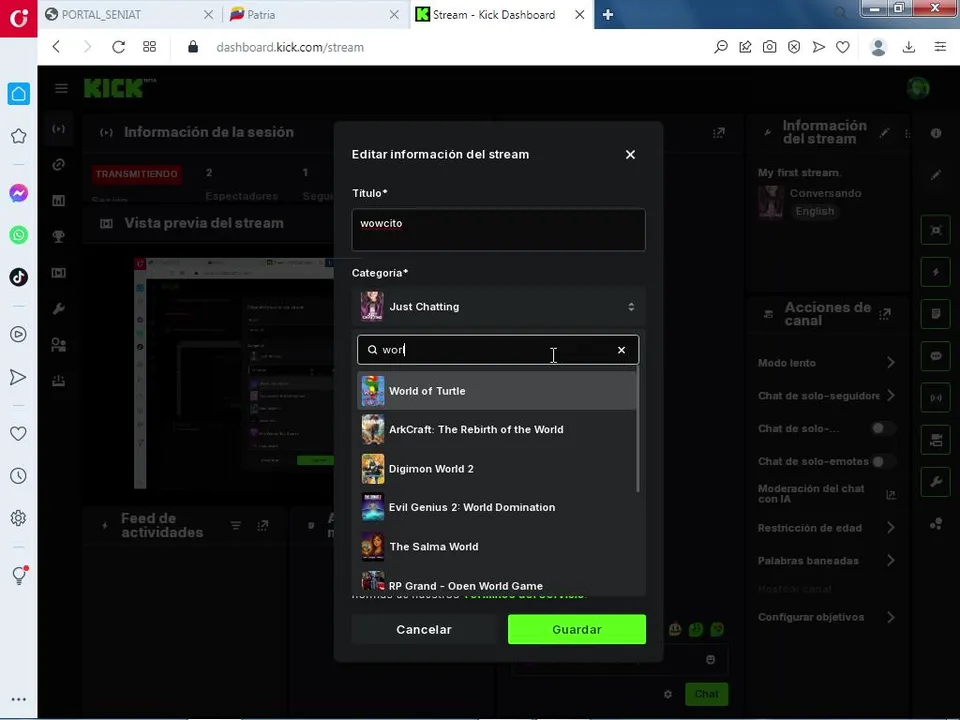Open the Opera player icon in the sidebar

point(18,334)
